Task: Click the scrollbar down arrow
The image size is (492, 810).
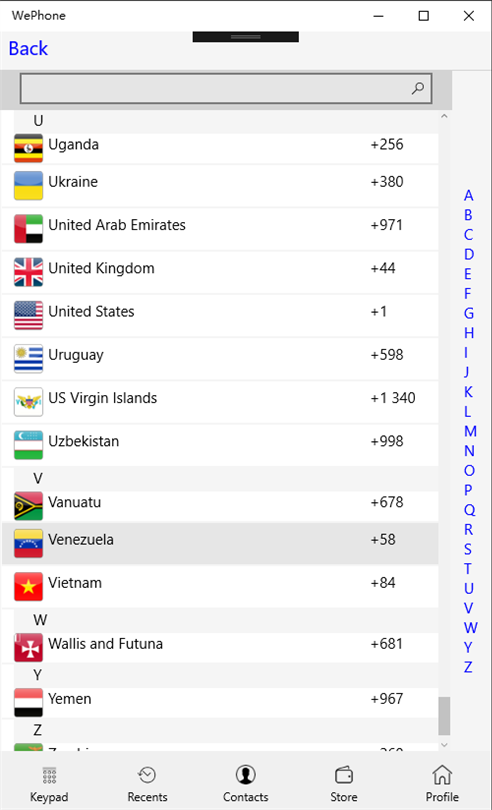Action: [444, 745]
